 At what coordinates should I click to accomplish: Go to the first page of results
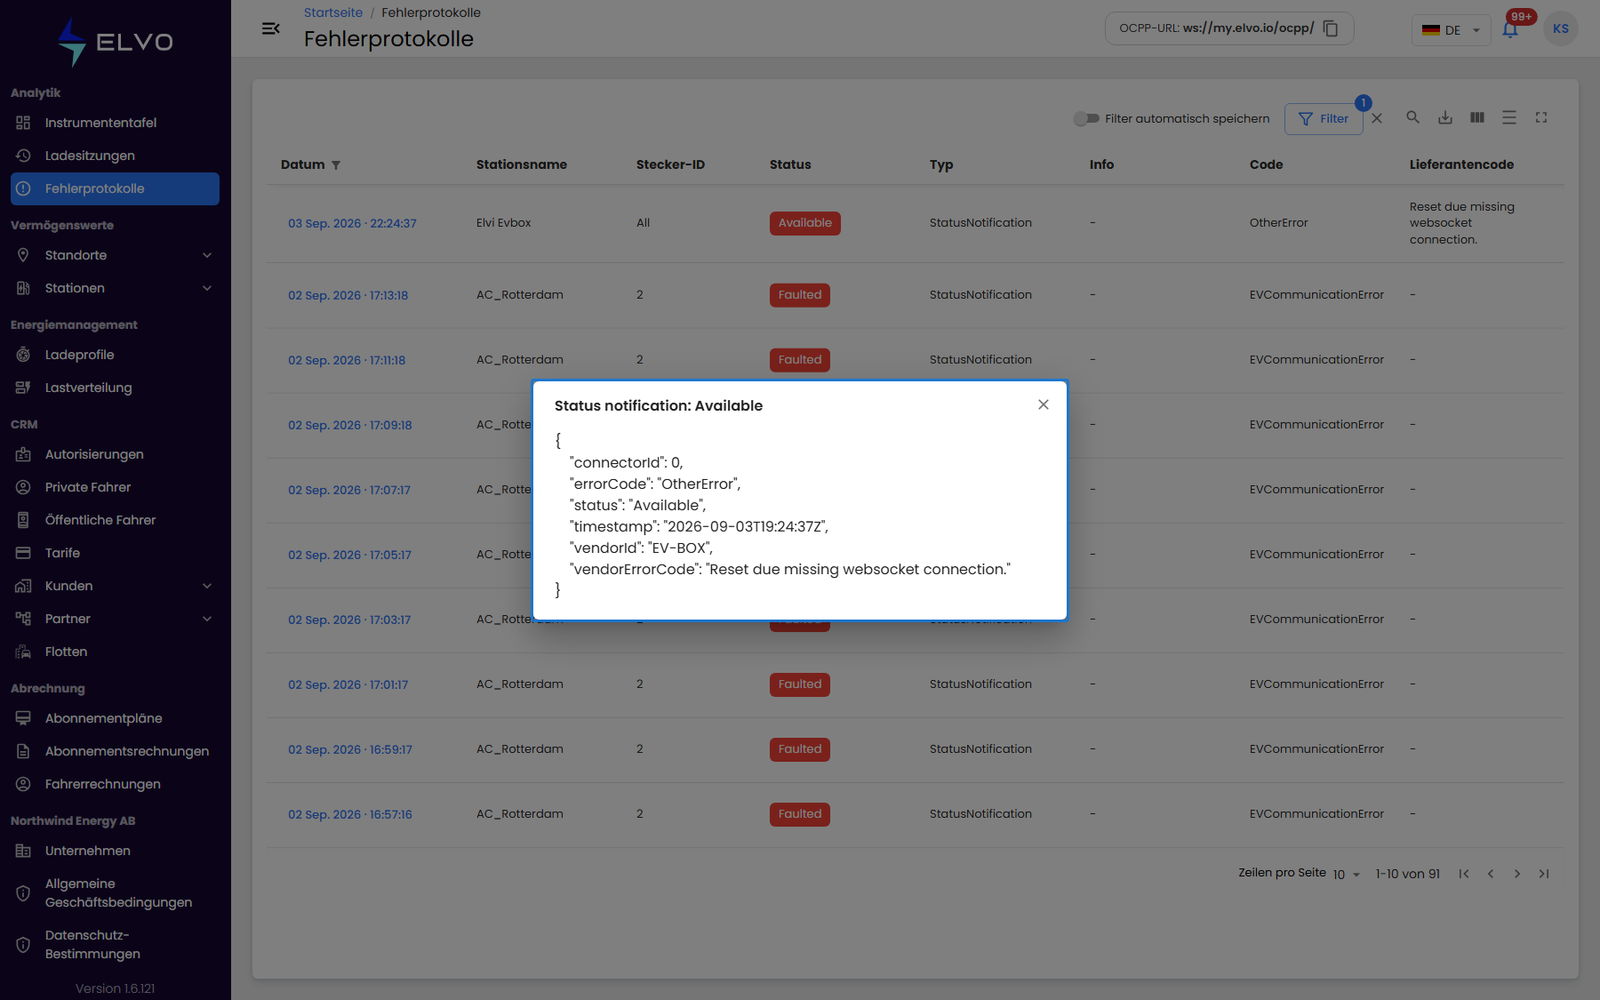(x=1464, y=874)
